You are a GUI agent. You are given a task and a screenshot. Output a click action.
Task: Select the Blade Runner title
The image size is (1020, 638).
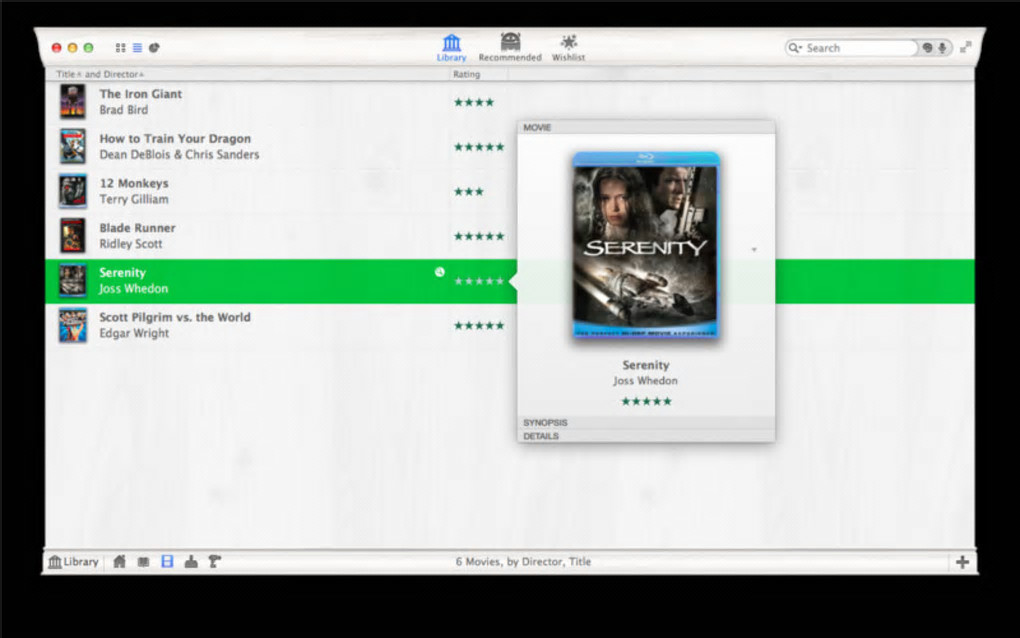click(x=137, y=228)
